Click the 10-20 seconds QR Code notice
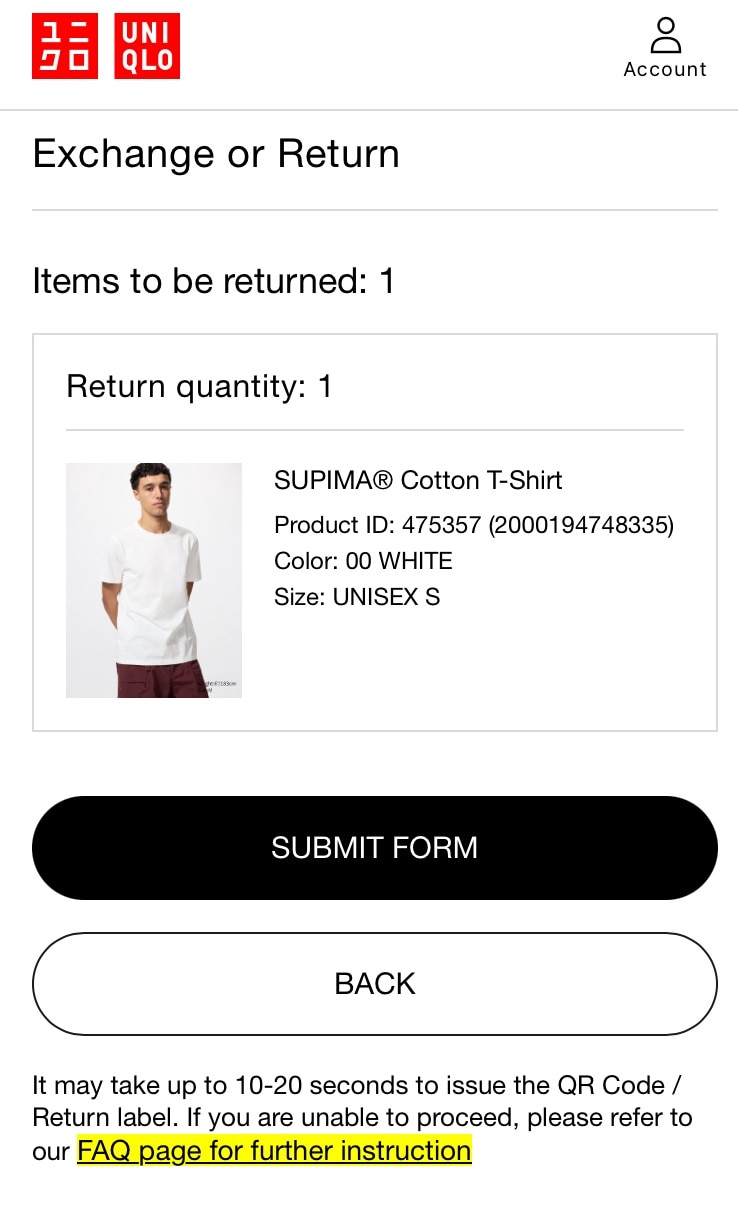Viewport: 738px width, 1205px height. [362, 1101]
